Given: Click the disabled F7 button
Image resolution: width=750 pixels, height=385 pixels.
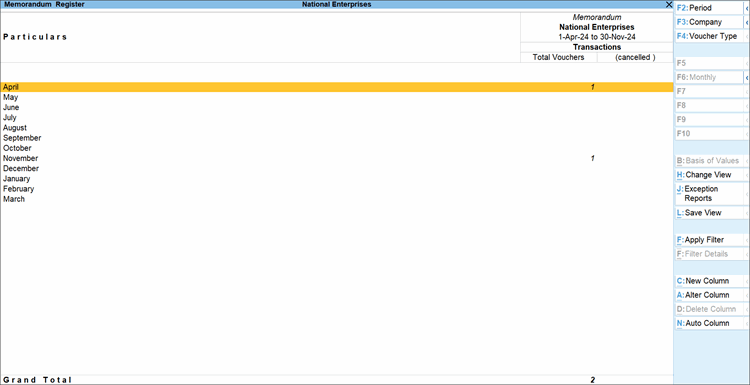Looking at the screenshot, I should tap(709, 91).
